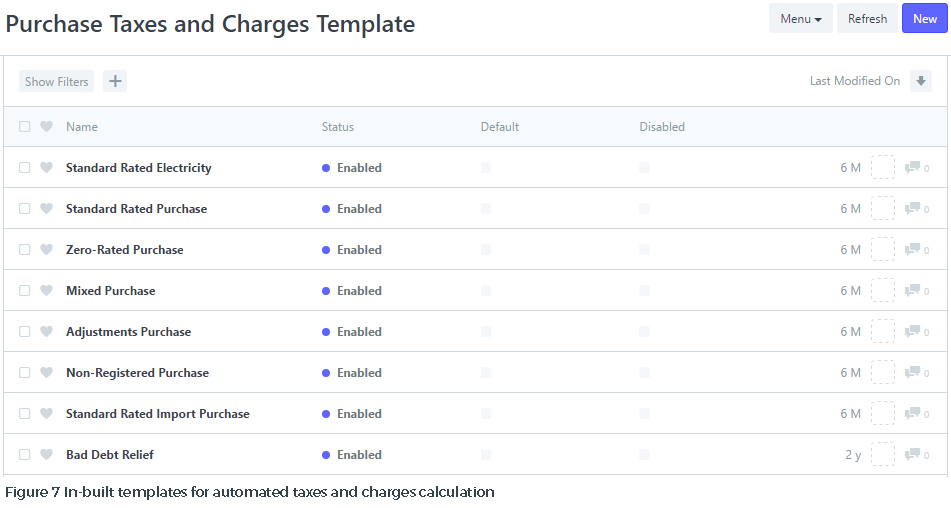
Task: Create a New template
Action: point(924,19)
